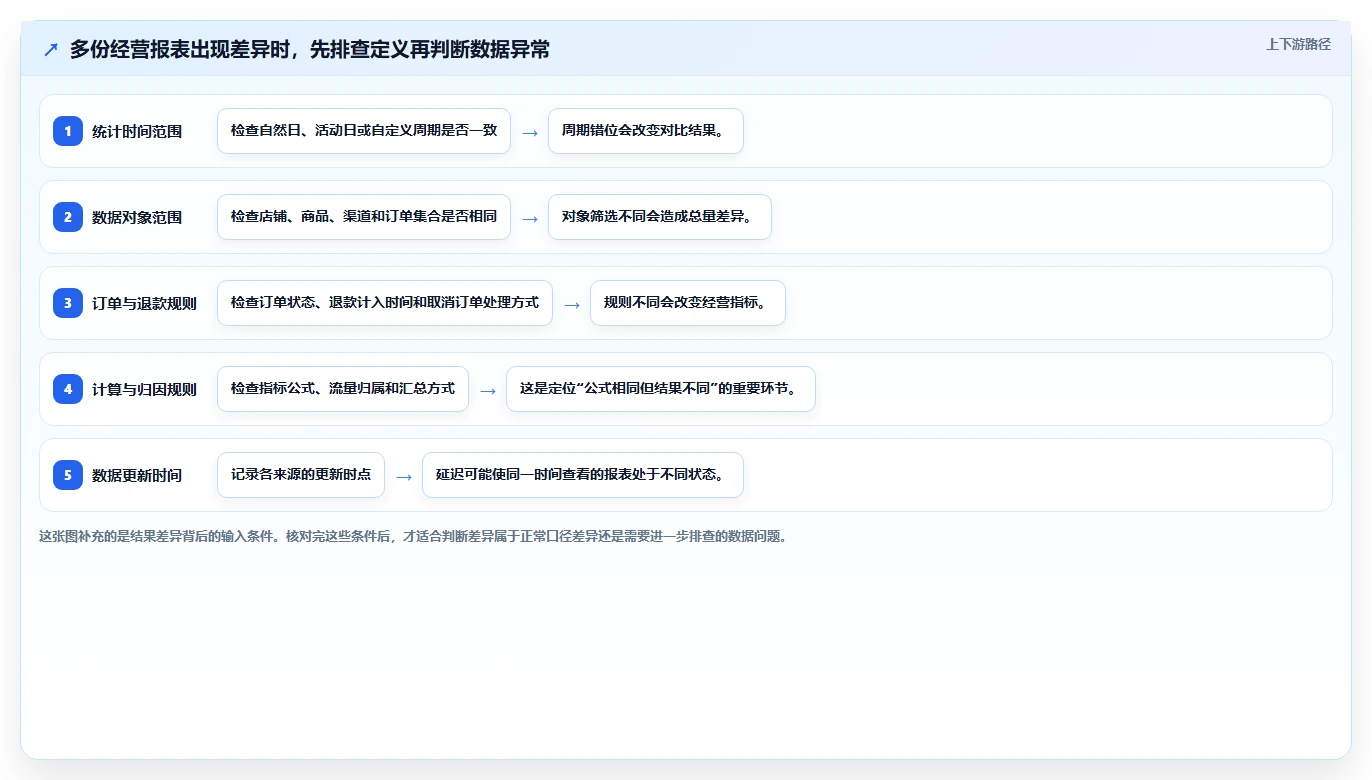Click box 规则不同会改变经营指标
Screen dimensions: 1372x780
[x=688, y=303]
